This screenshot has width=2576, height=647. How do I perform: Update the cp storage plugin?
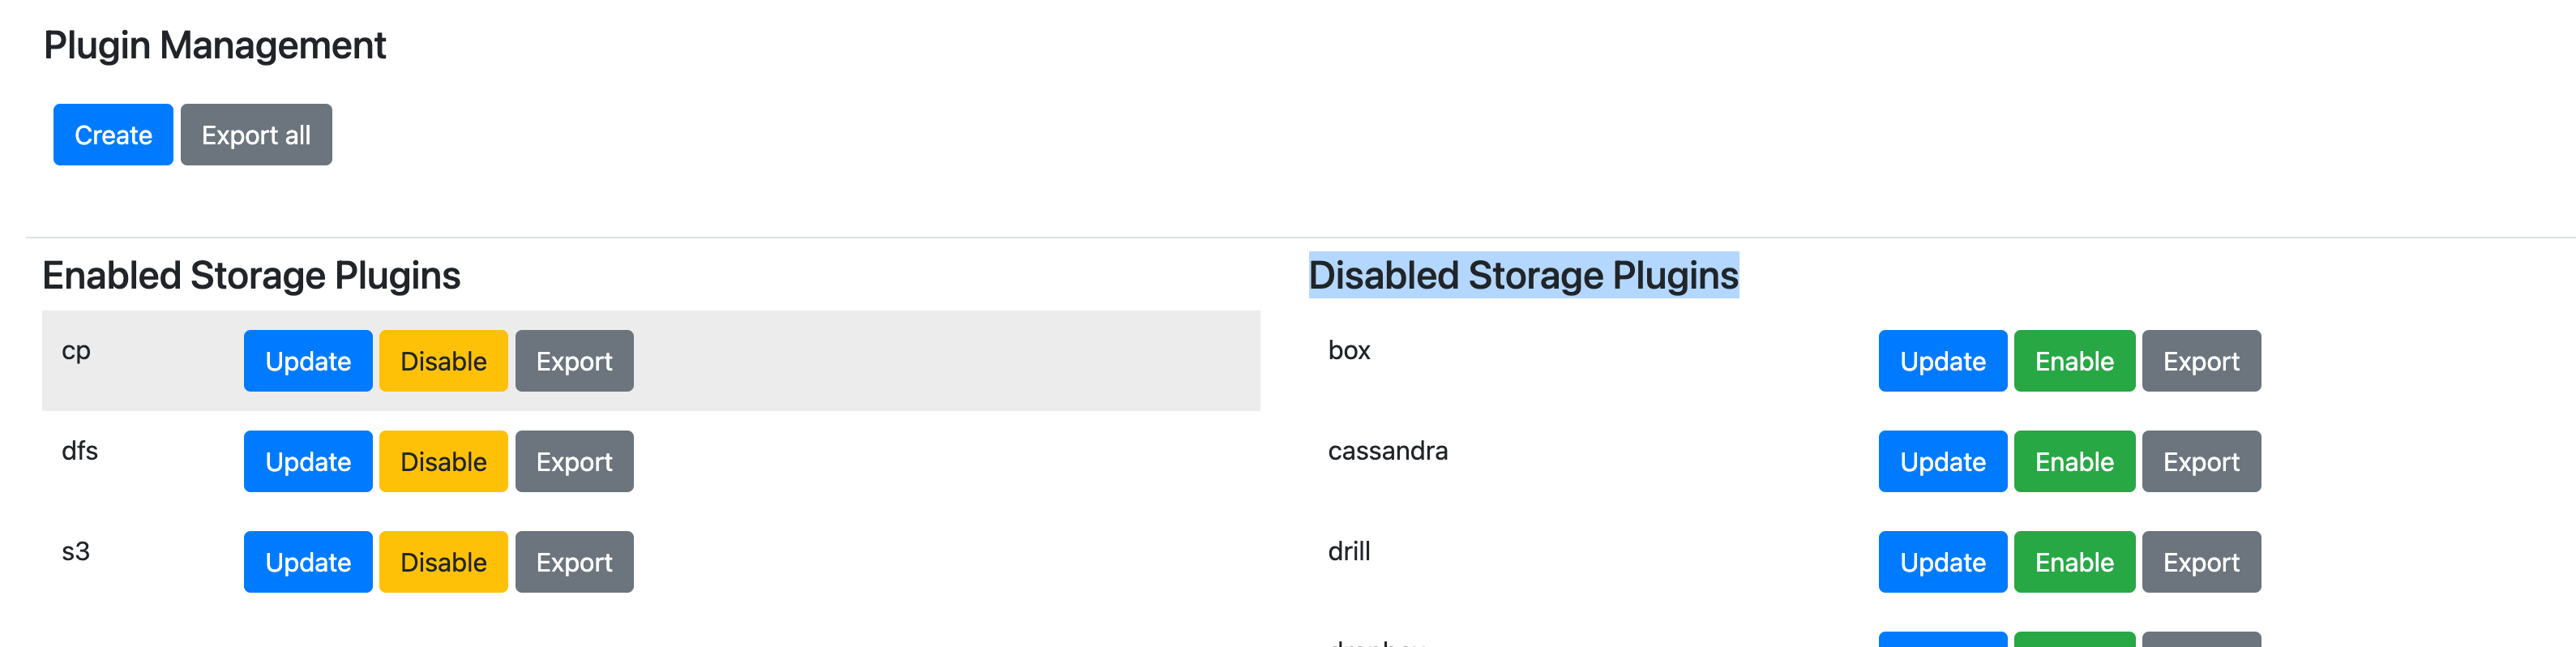[308, 361]
